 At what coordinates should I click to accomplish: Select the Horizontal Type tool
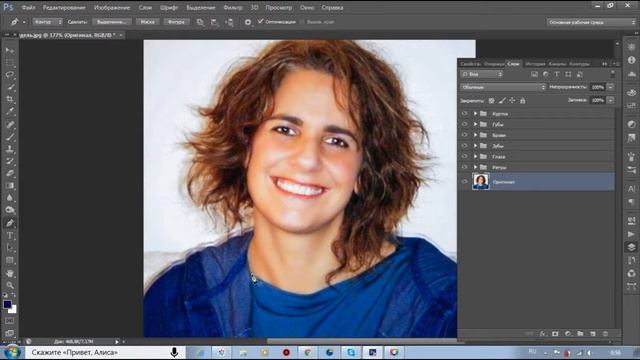click(x=10, y=236)
